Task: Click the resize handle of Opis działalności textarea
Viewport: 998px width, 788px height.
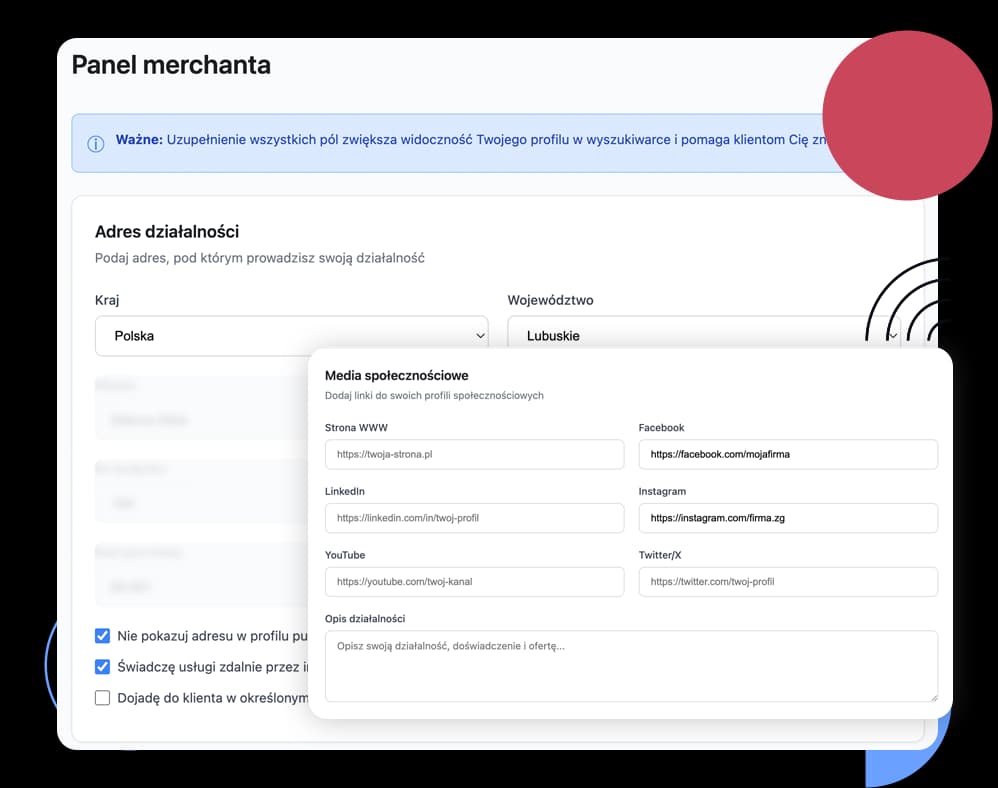Action: 934,698
